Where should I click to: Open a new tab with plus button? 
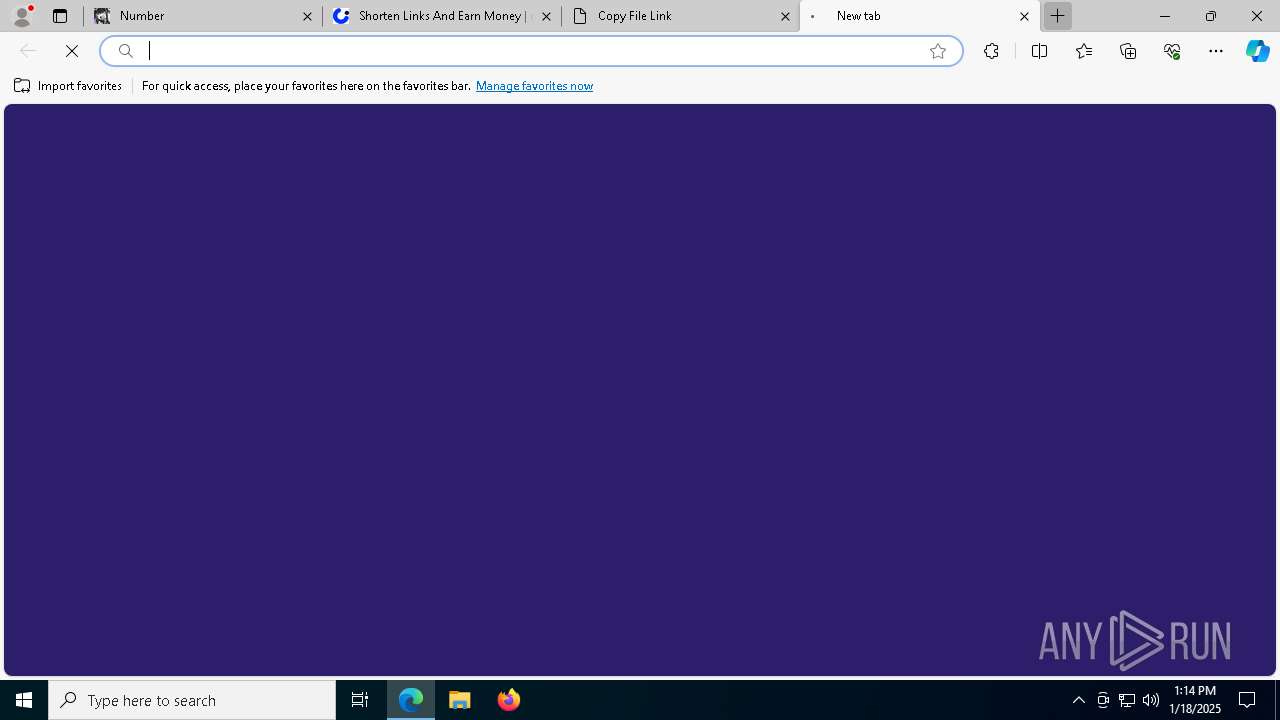coord(1057,16)
